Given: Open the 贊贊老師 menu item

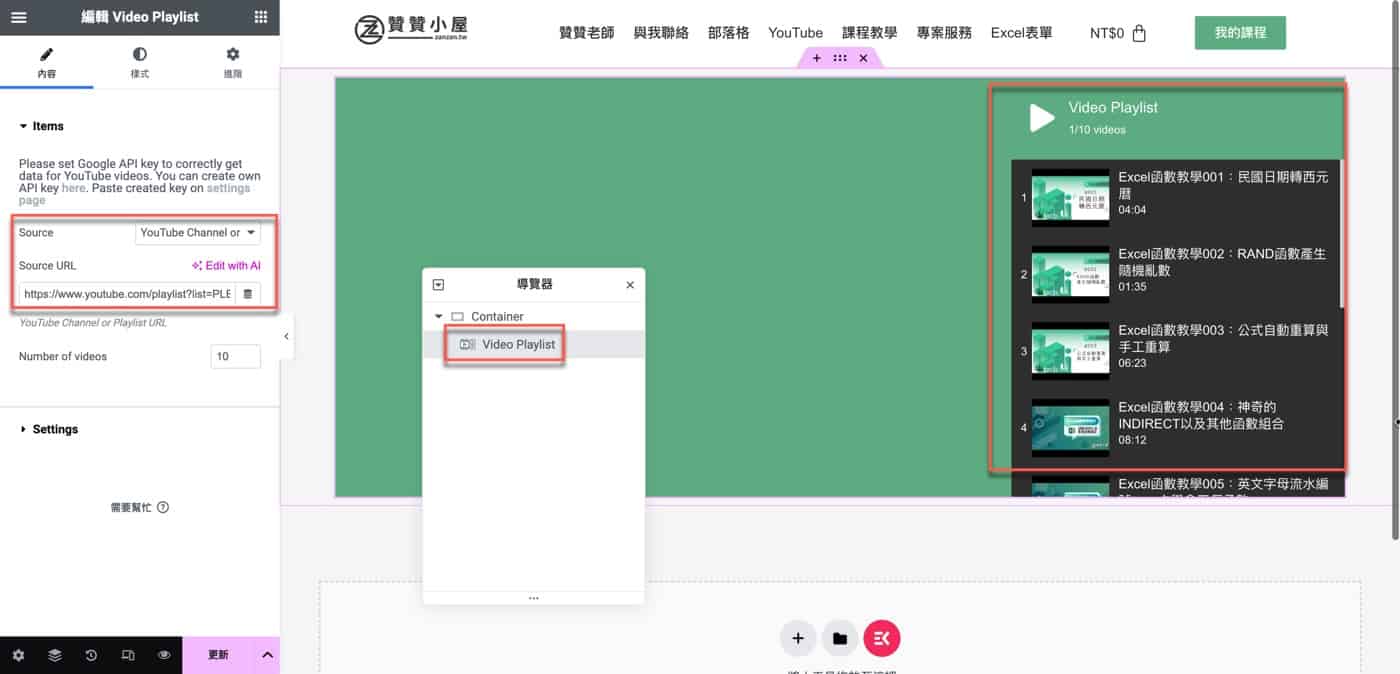Looking at the screenshot, I should (587, 33).
